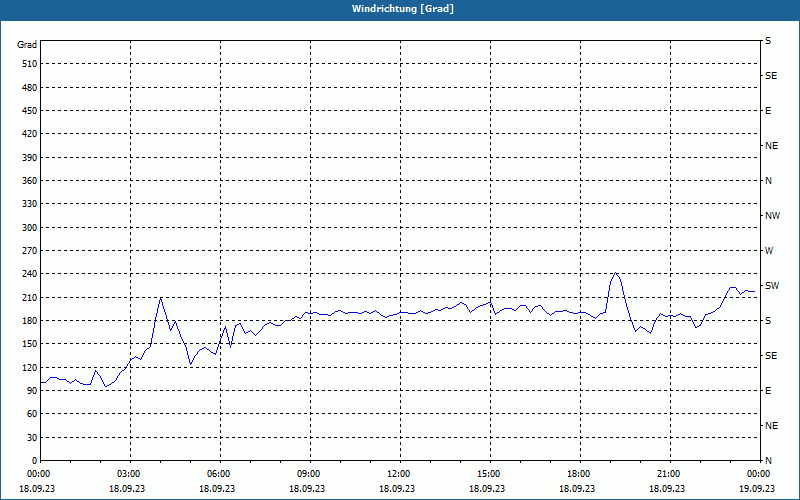
Task: Click the 480 degree axis label
Action: point(30,88)
